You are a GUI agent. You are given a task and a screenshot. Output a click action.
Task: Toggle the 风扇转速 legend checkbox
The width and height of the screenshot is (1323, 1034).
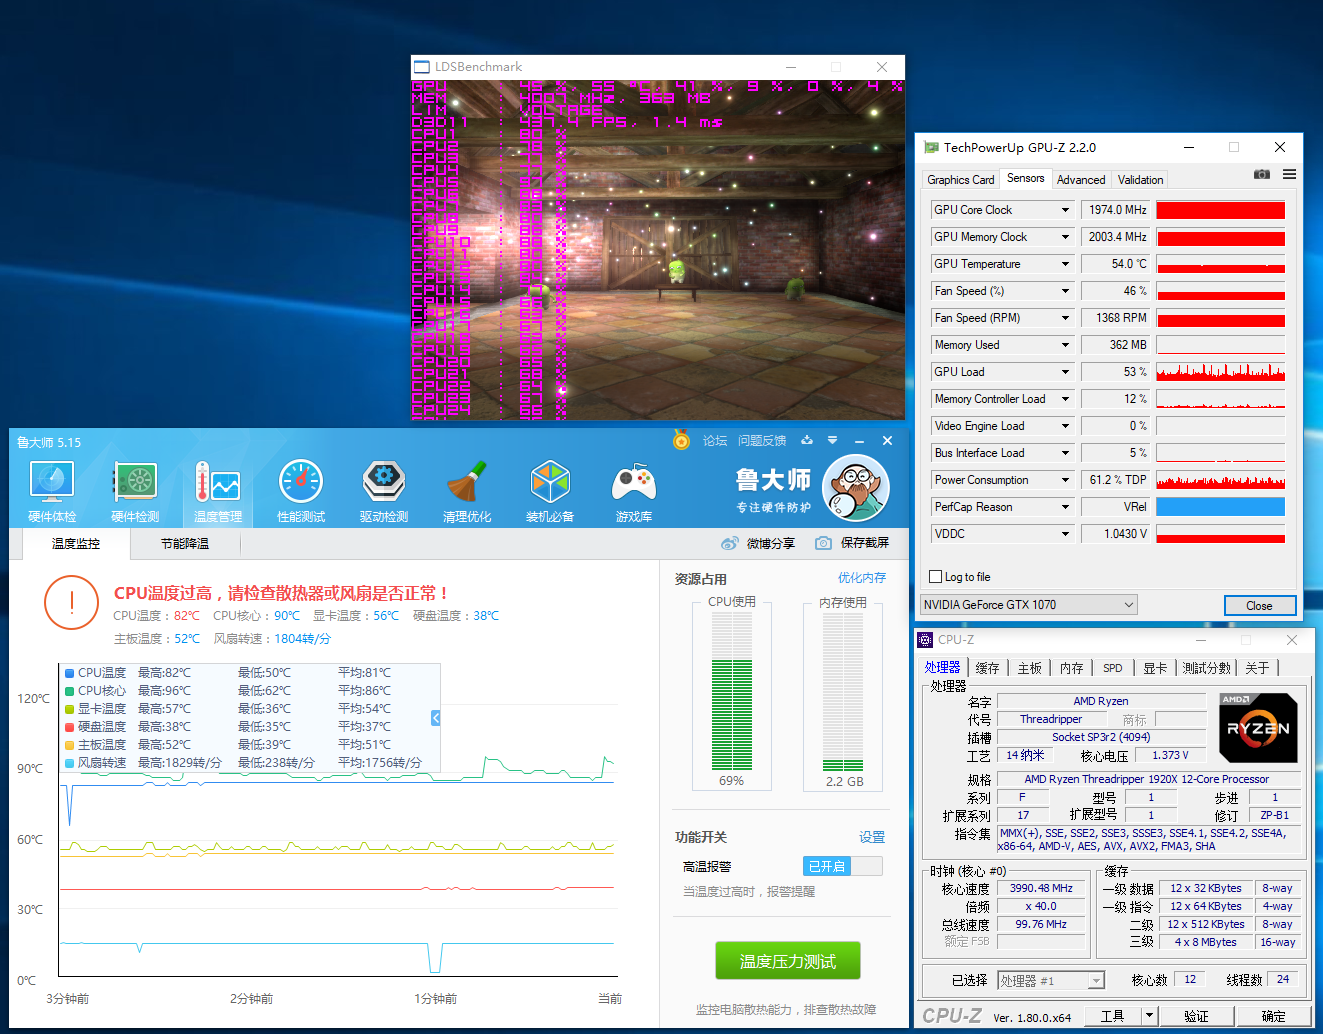tap(69, 763)
